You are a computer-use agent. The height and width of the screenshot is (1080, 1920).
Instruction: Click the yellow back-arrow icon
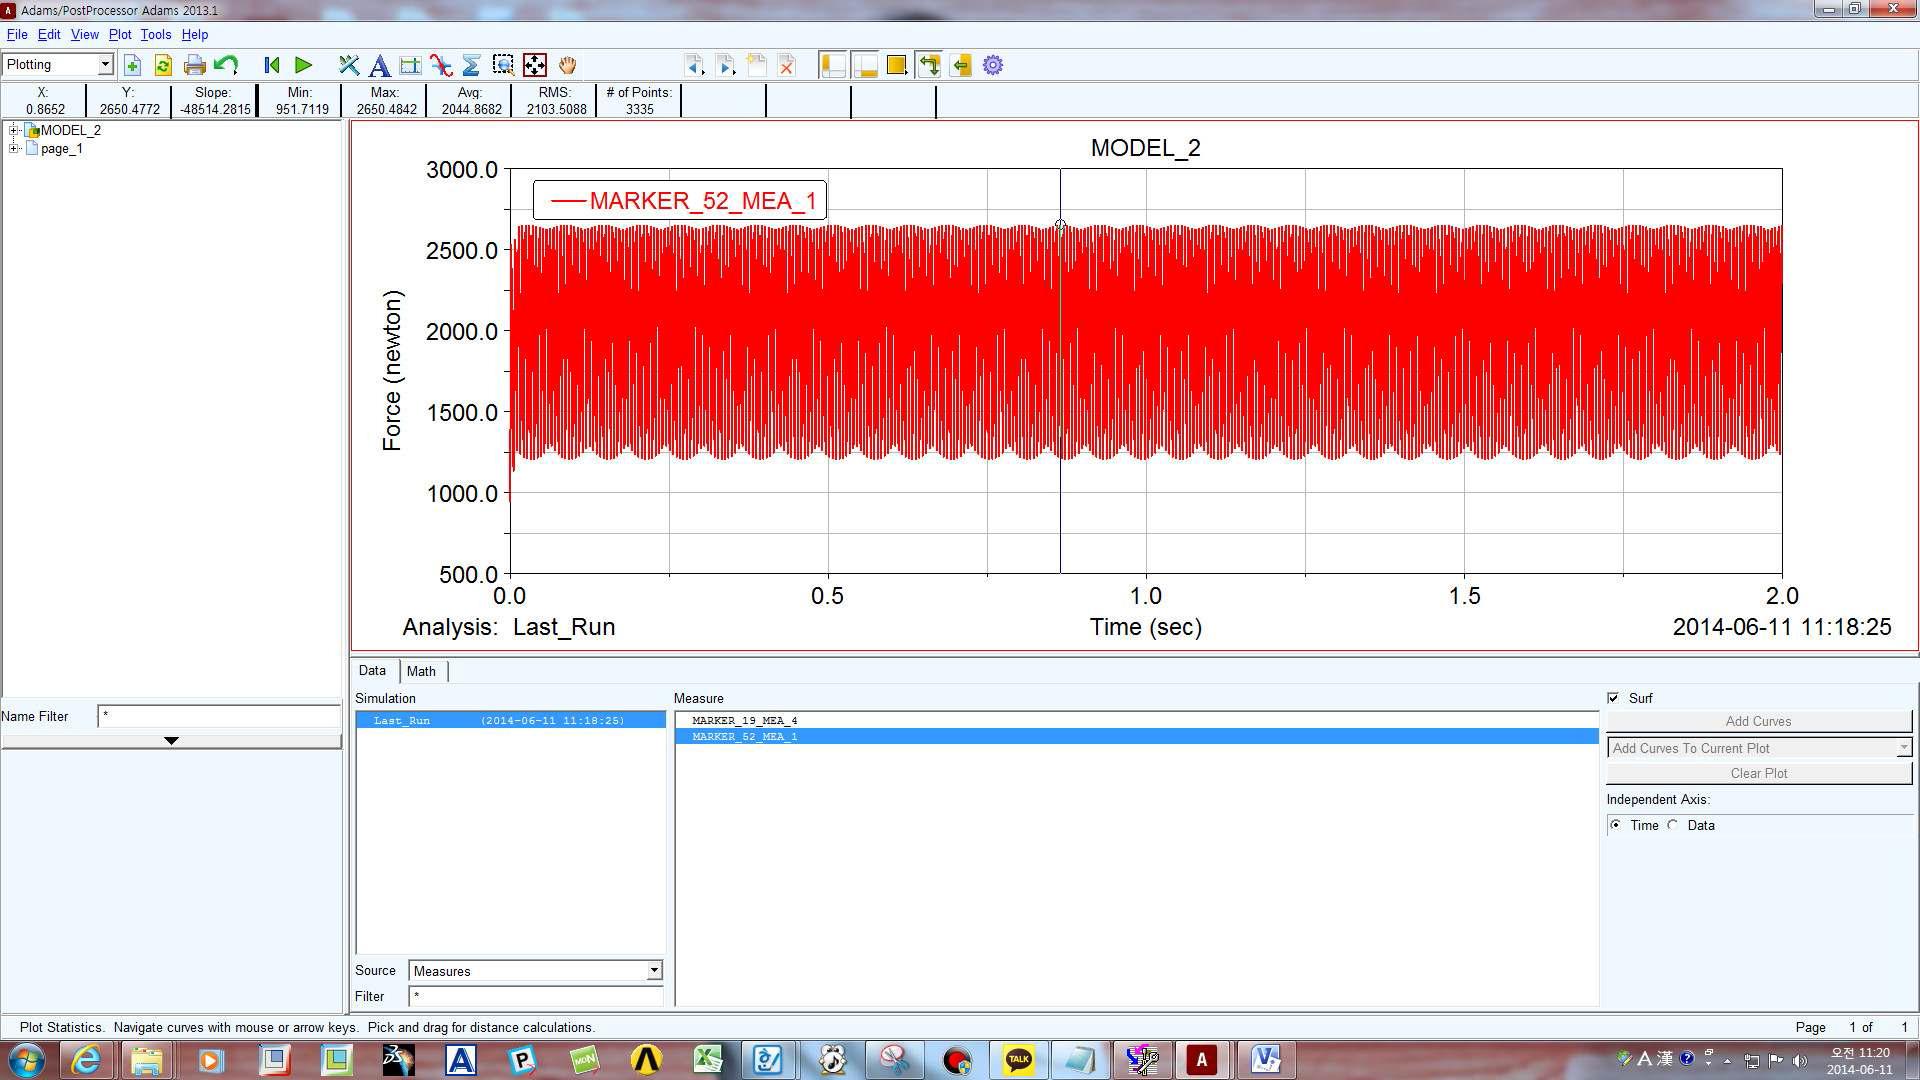pos(961,65)
